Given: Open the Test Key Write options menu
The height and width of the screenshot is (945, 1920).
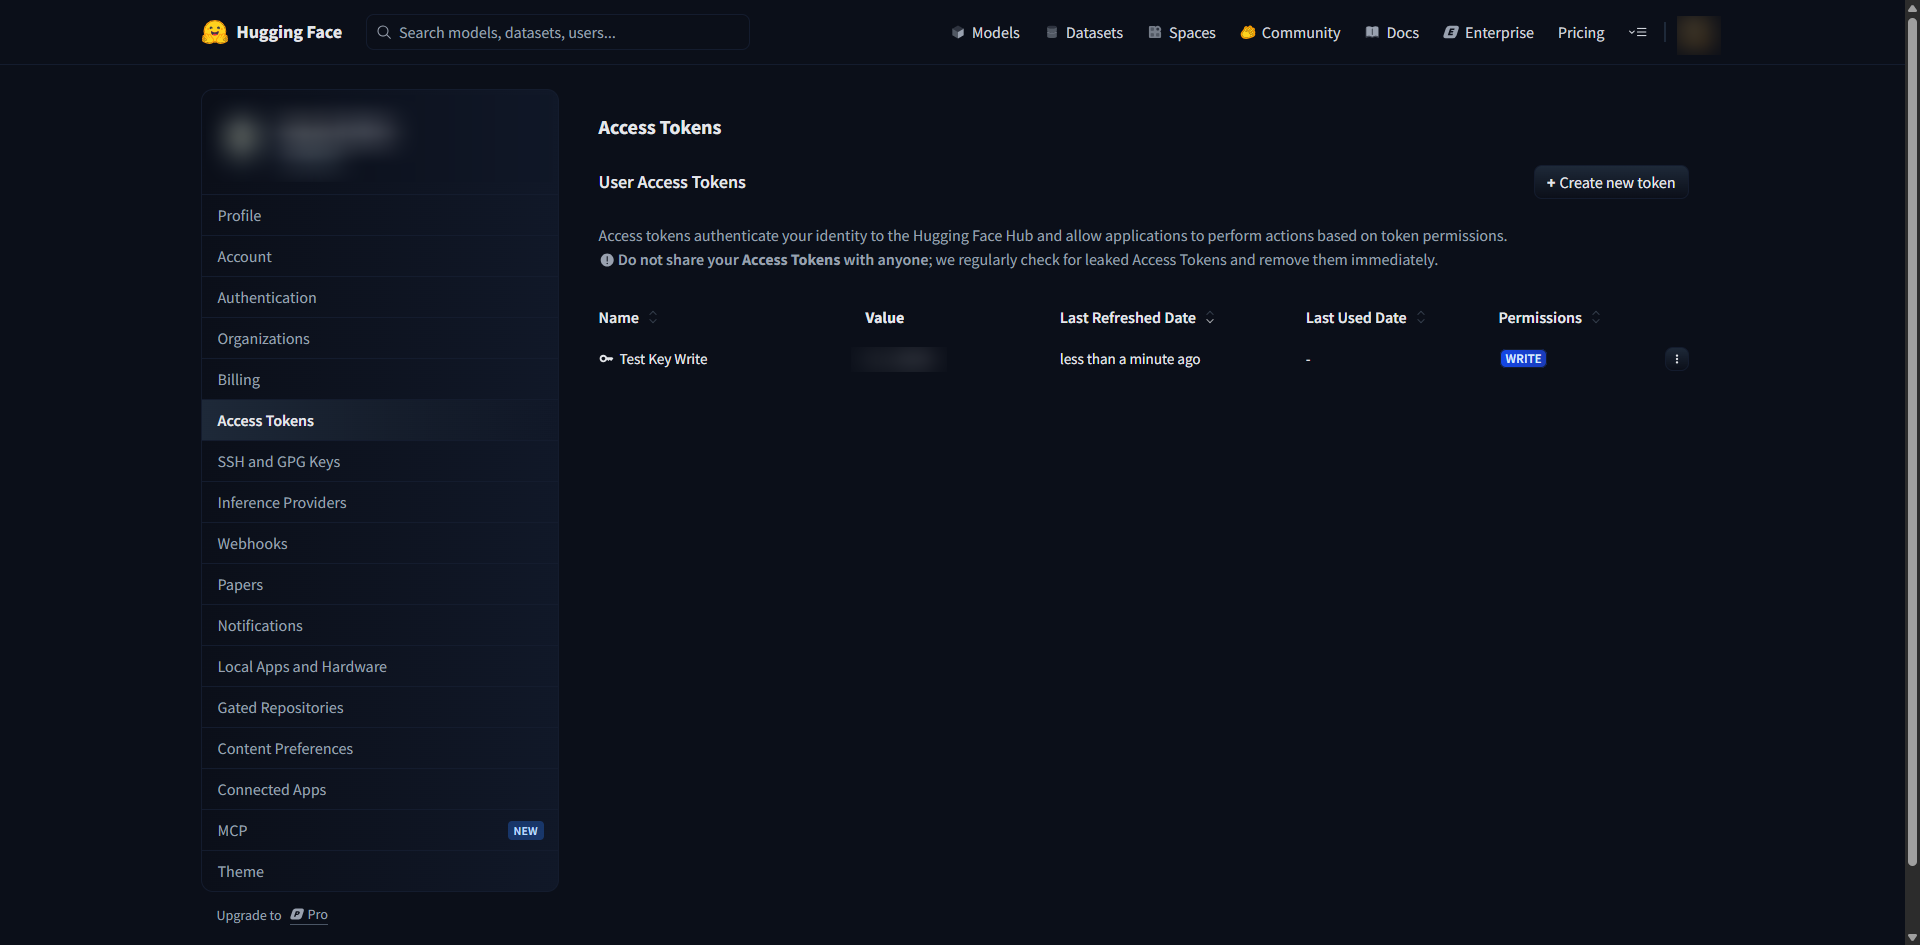Looking at the screenshot, I should [x=1677, y=359].
